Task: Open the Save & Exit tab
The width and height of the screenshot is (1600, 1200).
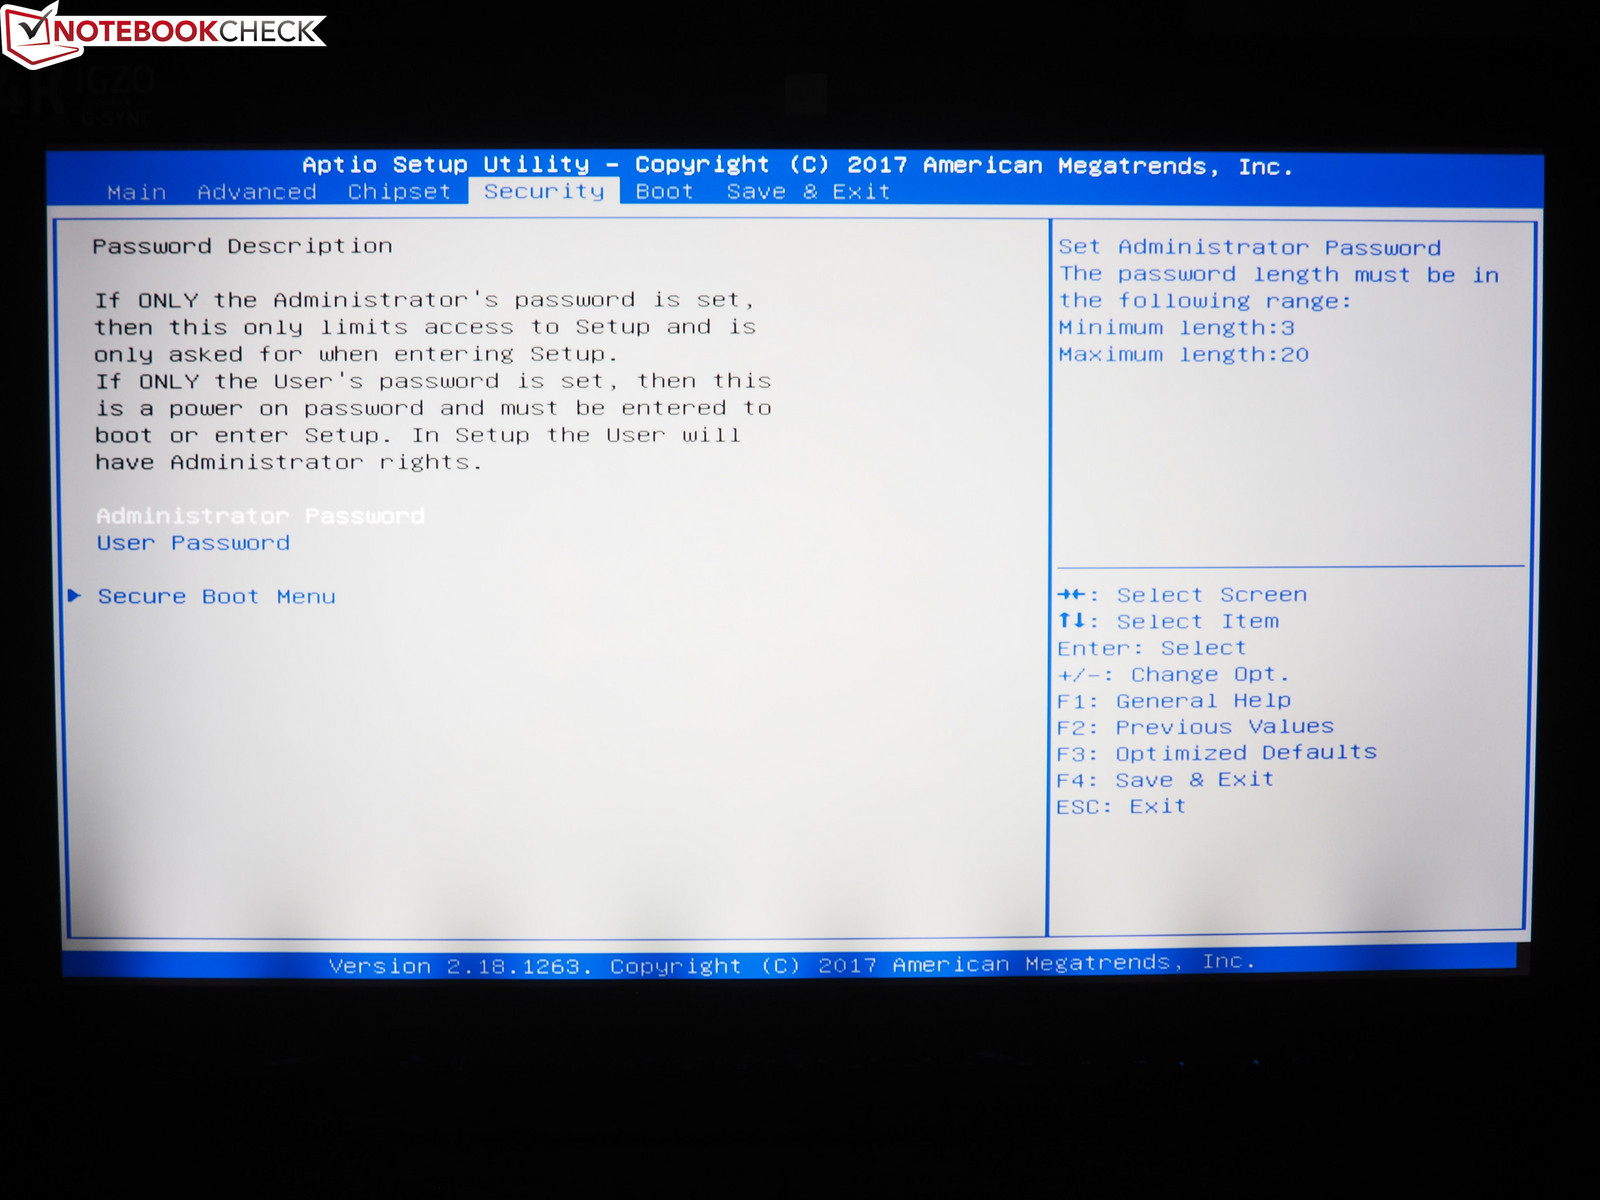Action: pyautogui.click(x=808, y=192)
